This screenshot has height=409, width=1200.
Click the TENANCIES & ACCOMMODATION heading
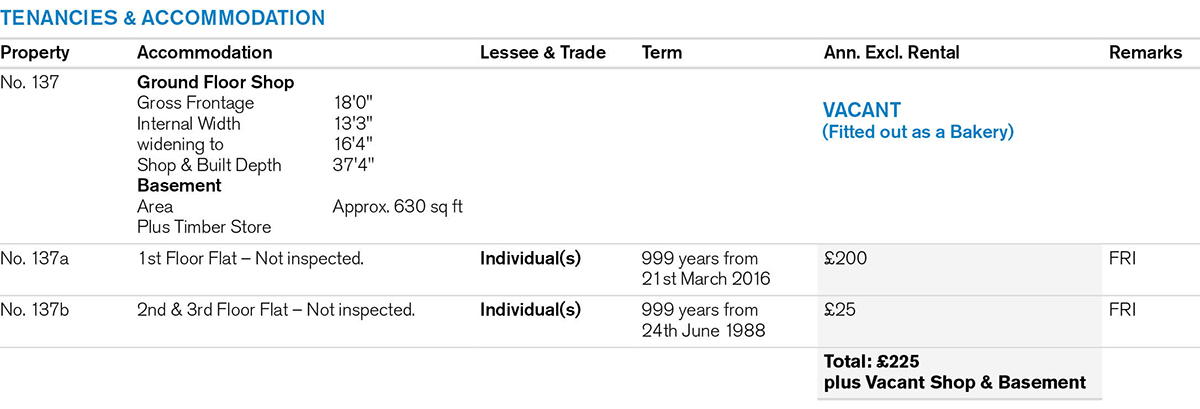(162, 18)
